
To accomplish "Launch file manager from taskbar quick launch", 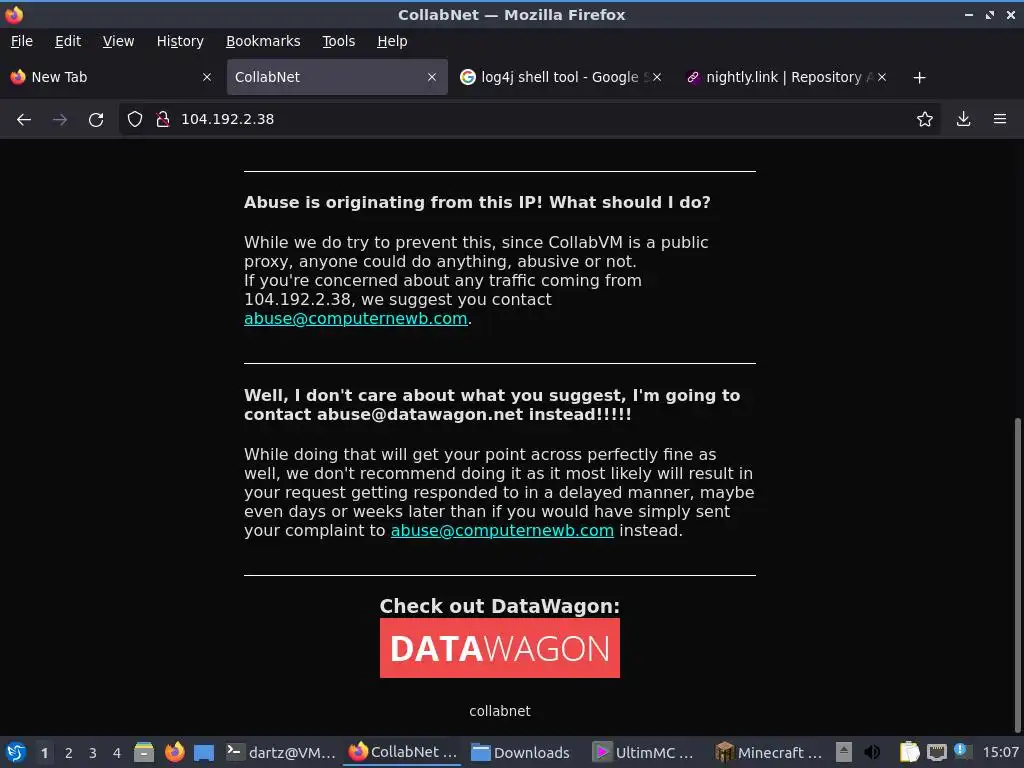I will click(x=144, y=752).
